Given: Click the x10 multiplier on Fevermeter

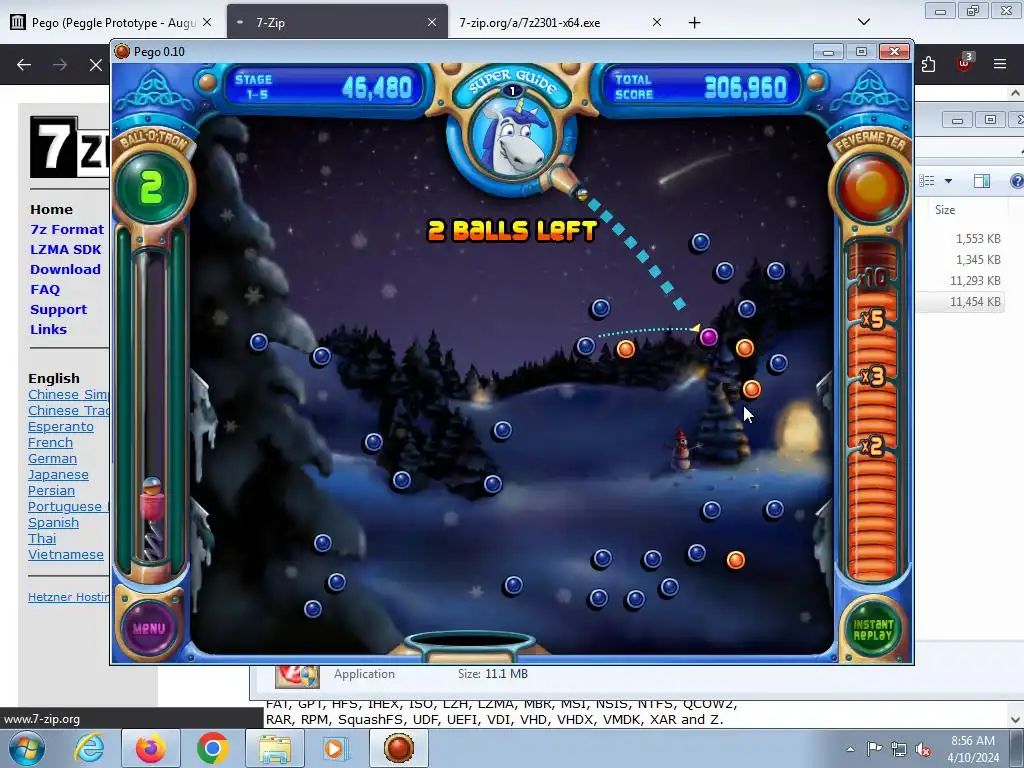Looking at the screenshot, I should (x=872, y=280).
